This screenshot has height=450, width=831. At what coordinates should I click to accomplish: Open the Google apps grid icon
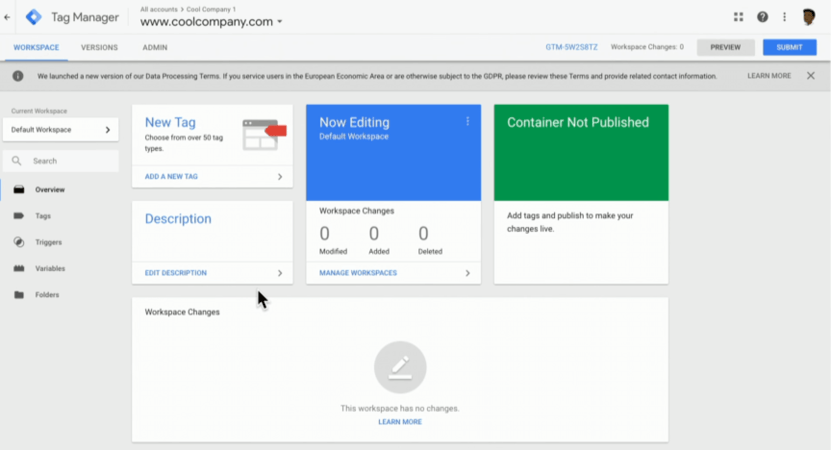[x=738, y=17]
